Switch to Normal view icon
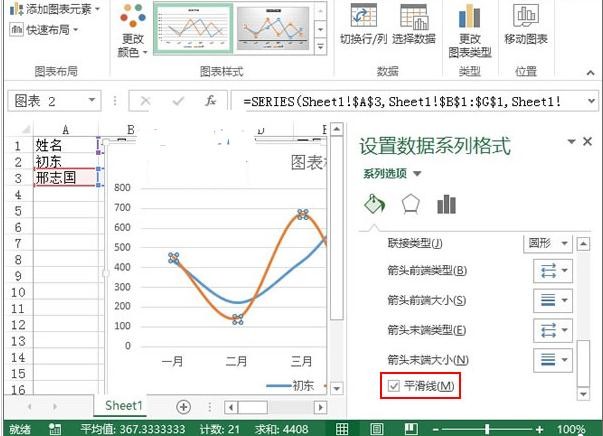 coord(342,429)
